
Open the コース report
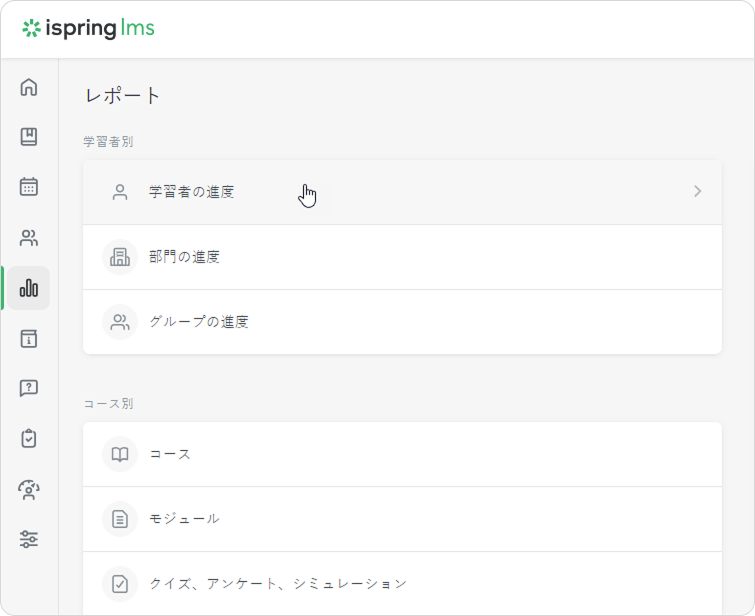click(170, 454)
